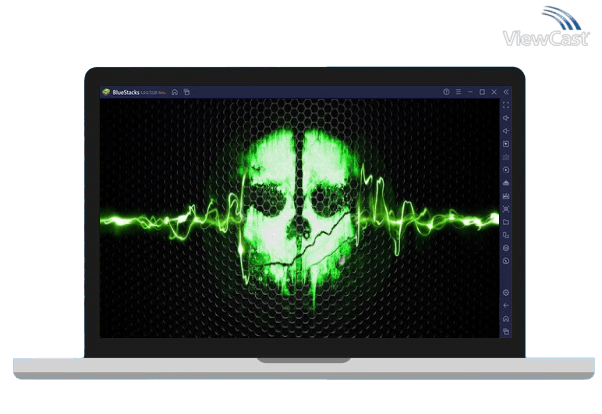The width and height of the screenshot is (602, 414).
Task: Click the square play-arrow sidebar icon
Action: (506, 144)
